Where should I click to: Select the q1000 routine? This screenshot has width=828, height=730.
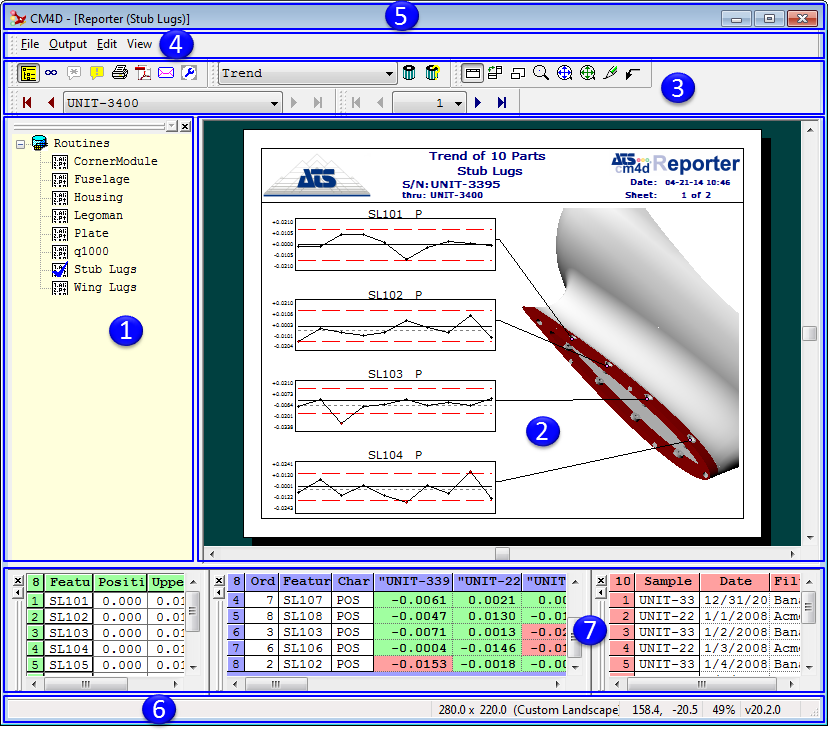pyautogui.click(x=91, y=251)
